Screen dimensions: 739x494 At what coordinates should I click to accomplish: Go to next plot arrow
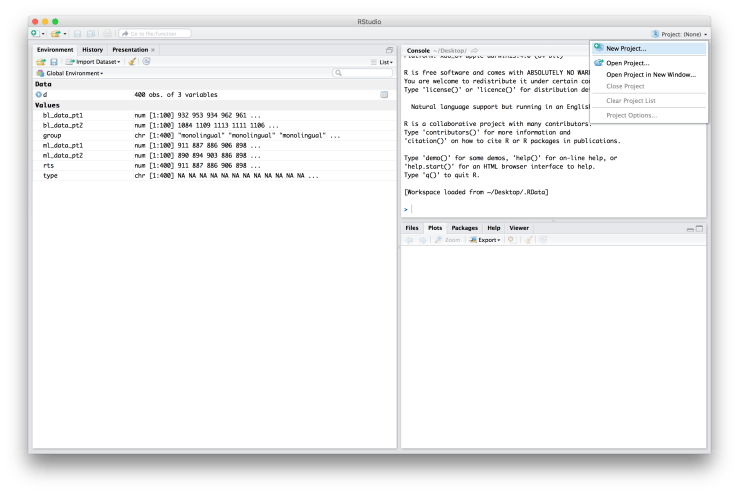[423, 240]
